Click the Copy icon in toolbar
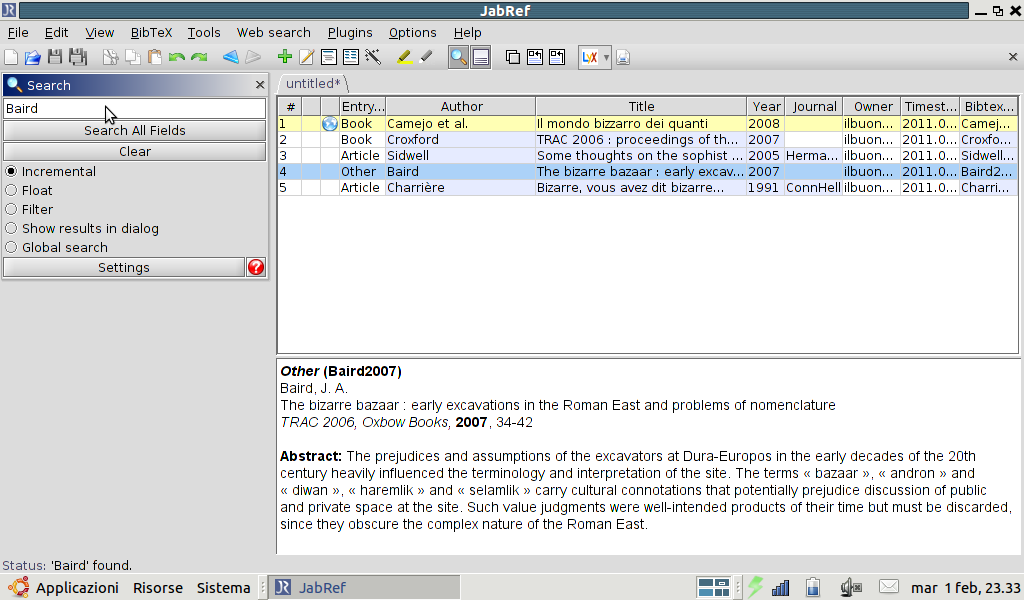This screenshot has height=600, width=1024. [133, 57]
